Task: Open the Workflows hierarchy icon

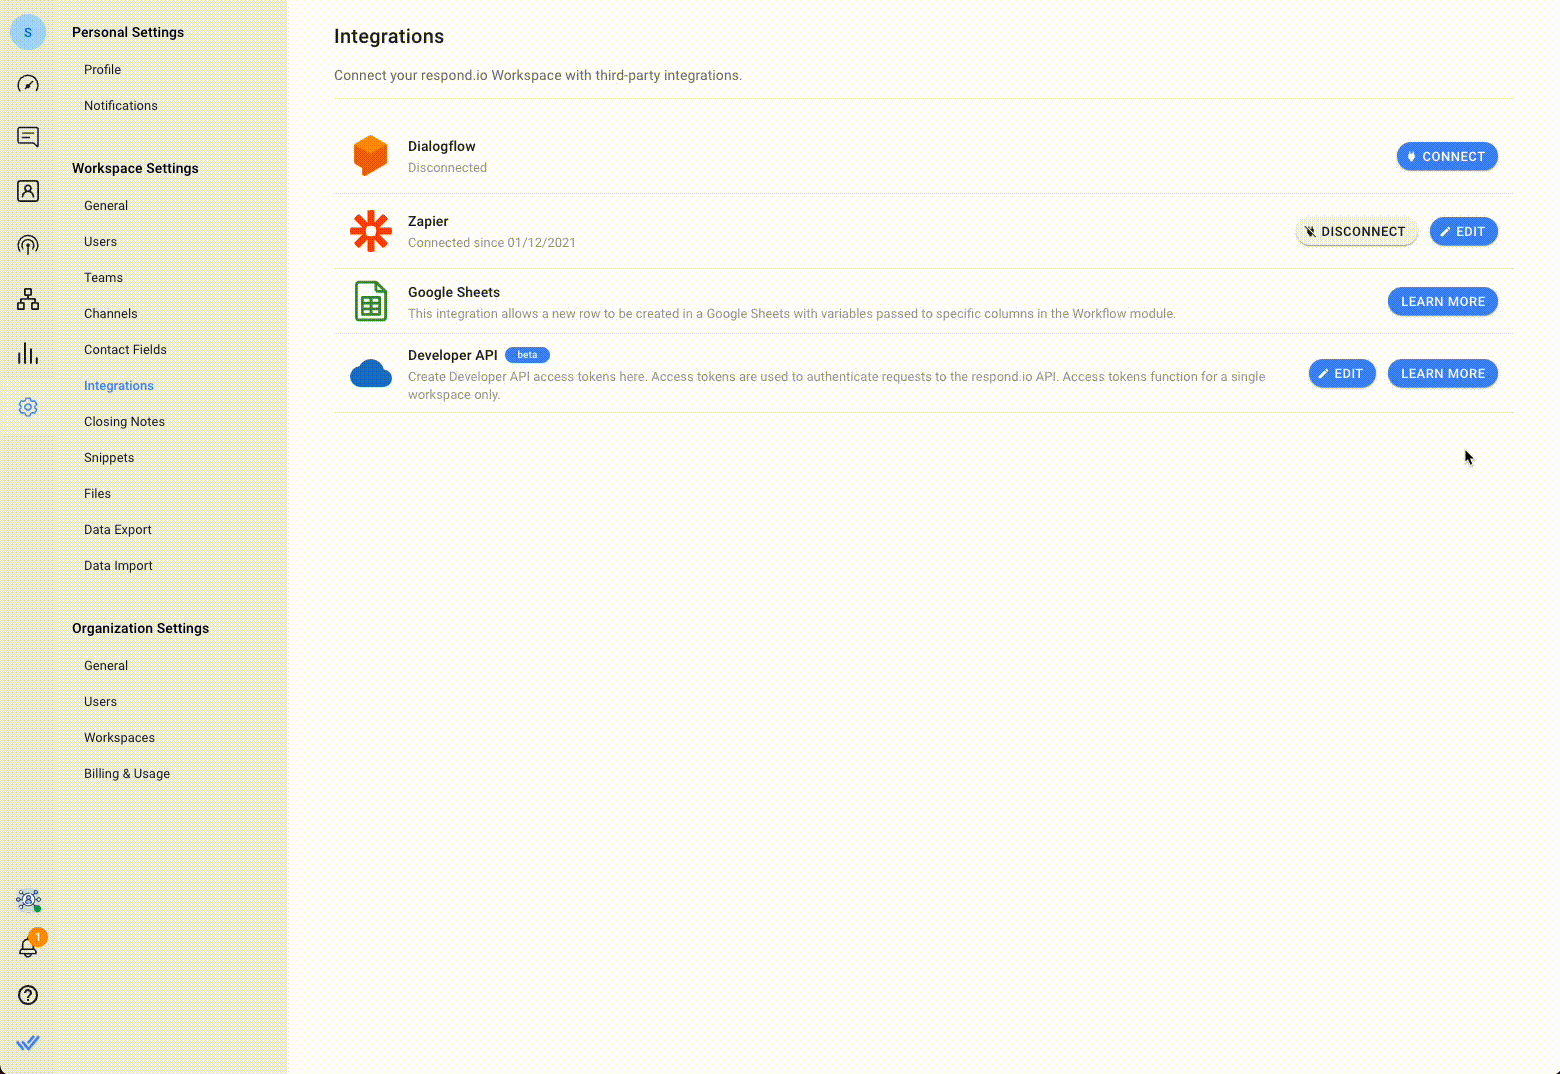Action: (x=28, y=299)
